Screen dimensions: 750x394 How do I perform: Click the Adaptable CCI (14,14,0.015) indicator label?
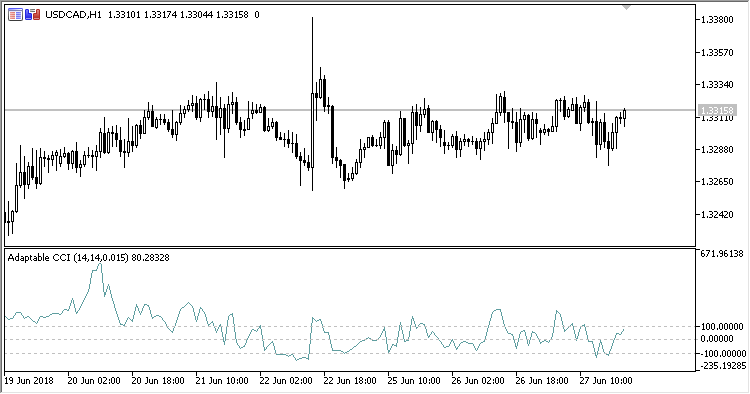pos(67,258)
